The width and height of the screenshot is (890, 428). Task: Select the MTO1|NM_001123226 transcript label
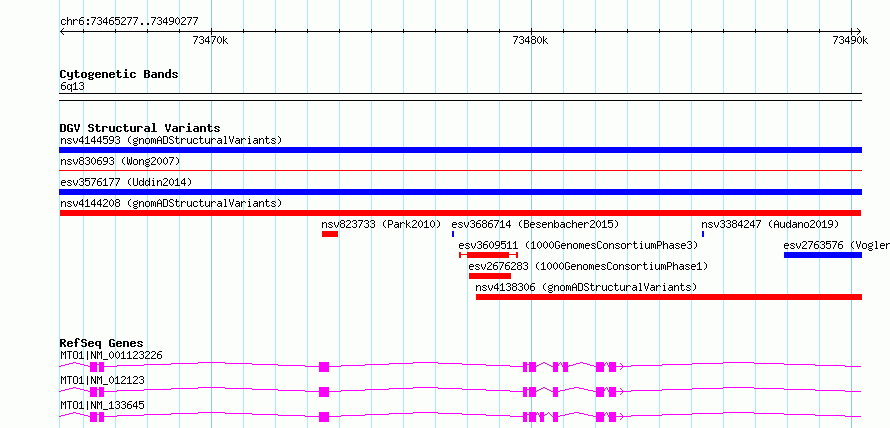pos(111,356)
